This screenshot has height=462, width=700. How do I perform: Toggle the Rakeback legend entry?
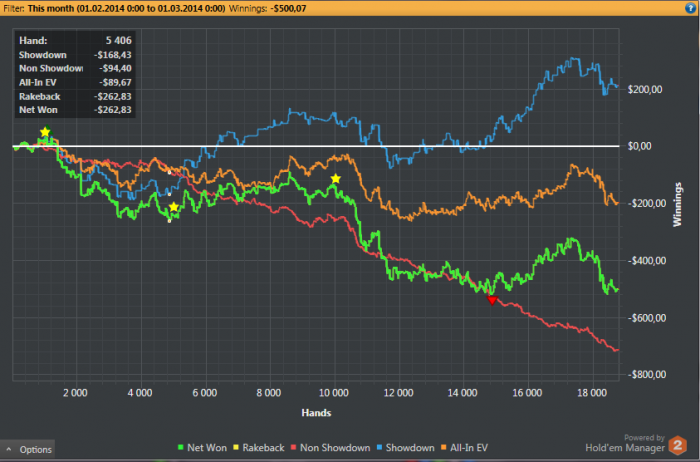tap(259, 447)
